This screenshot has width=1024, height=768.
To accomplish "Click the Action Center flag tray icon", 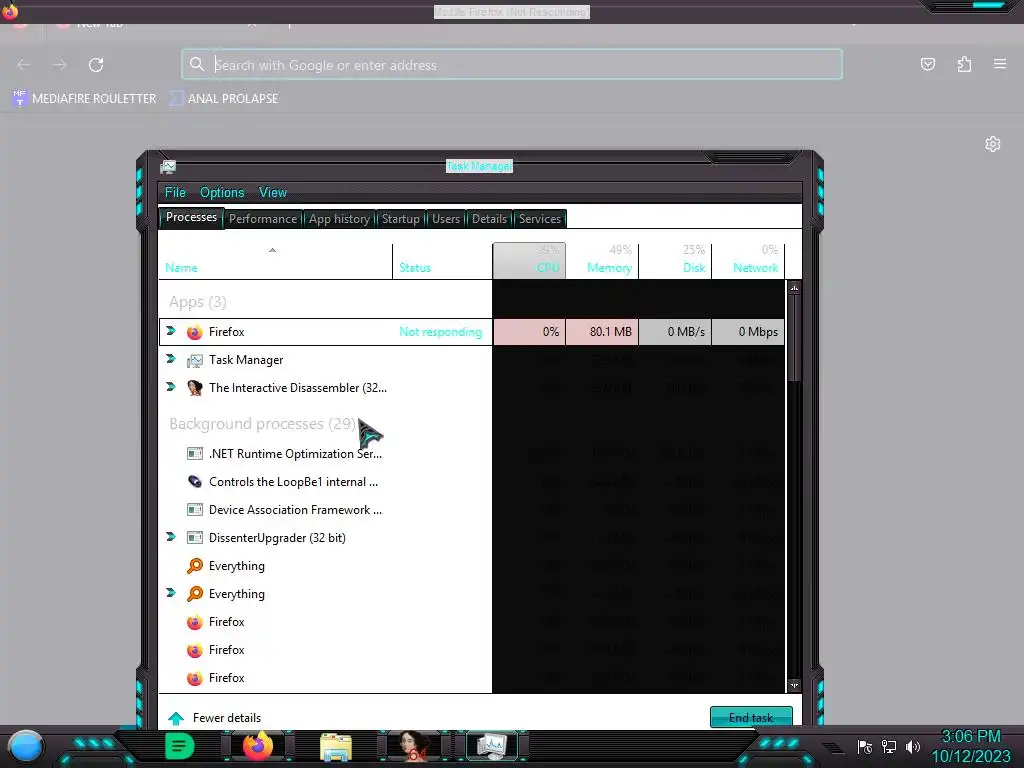I will 865,746.
